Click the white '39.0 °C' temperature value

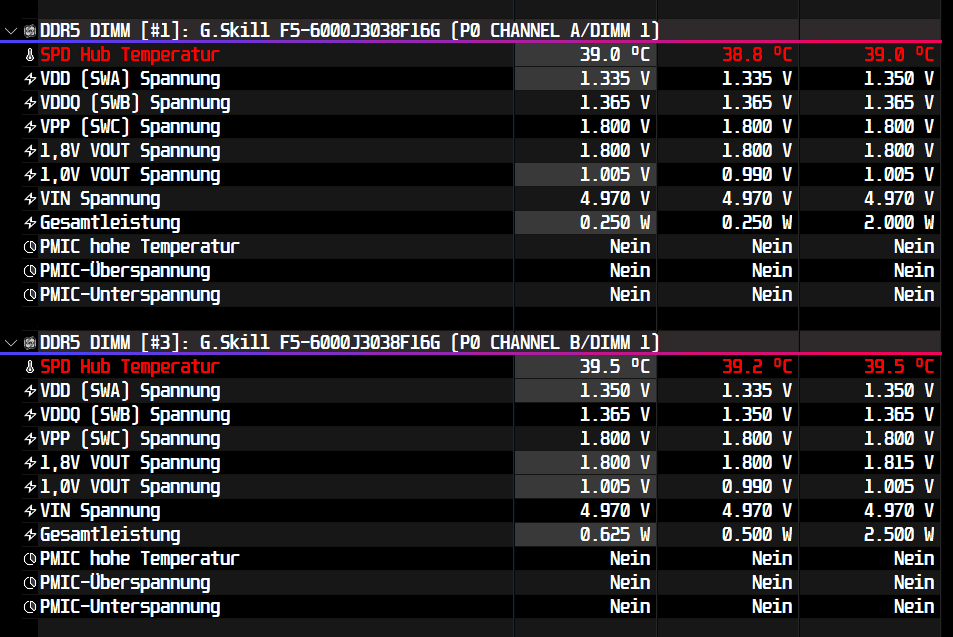tap(614, 55)
